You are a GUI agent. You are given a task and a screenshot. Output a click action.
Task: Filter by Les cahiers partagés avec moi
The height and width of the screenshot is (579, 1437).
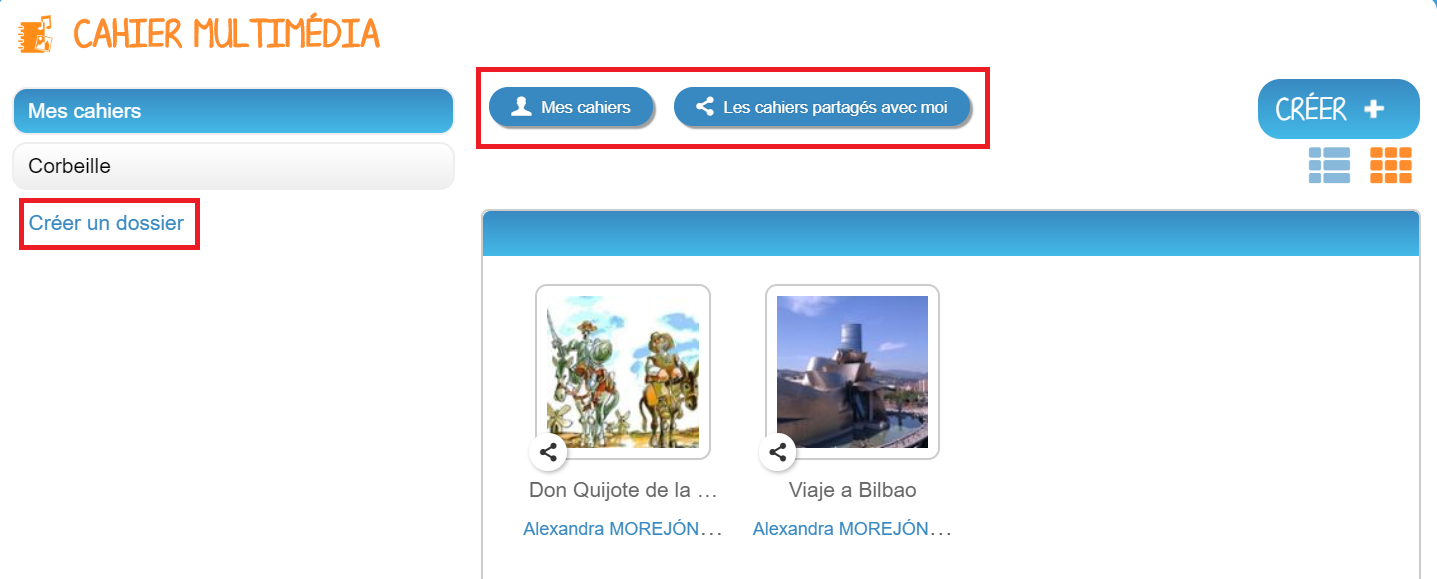point(823,107)
